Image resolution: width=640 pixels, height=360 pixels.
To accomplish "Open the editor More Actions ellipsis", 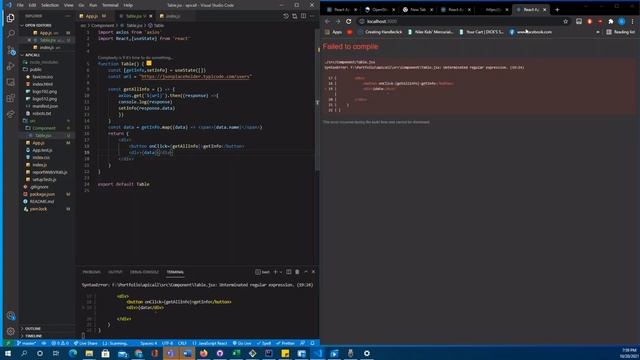I will pyautogui.click(x=312, y=16).
